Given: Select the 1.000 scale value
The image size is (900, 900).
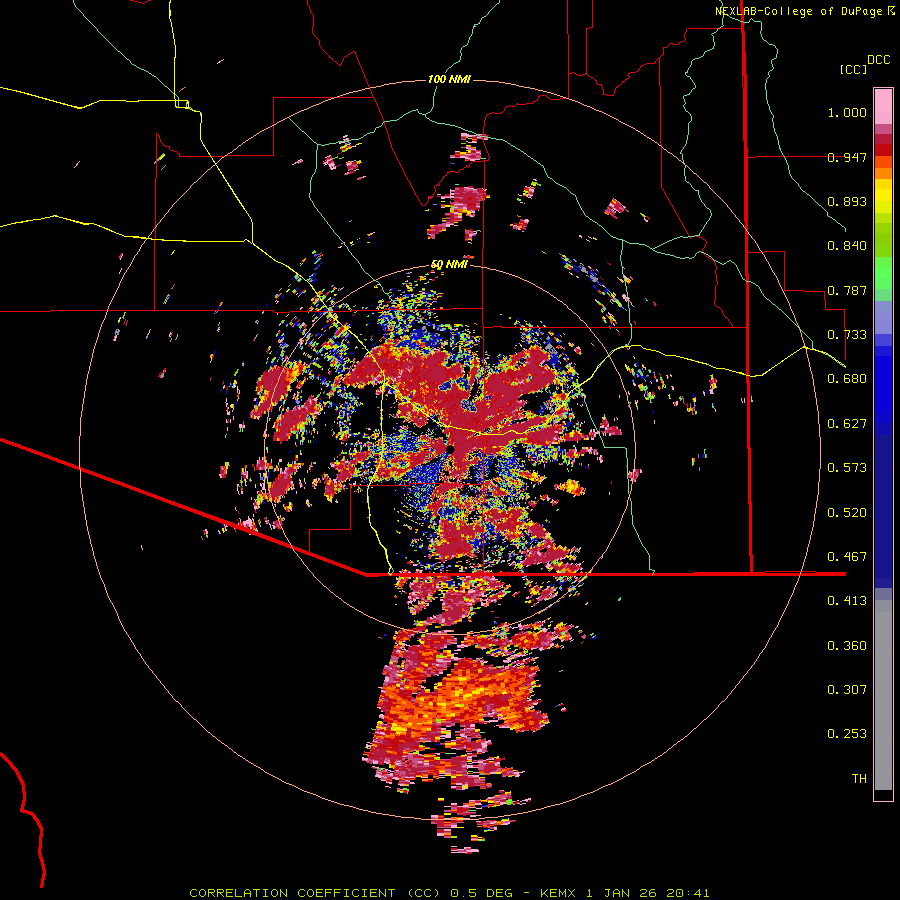Looking at the screenshot, I should (x=847, y=112).
